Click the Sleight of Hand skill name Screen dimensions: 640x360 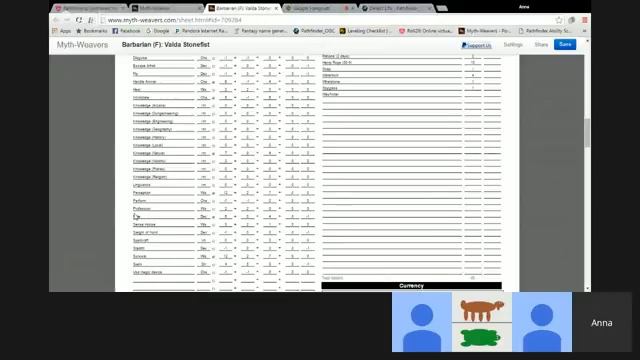pos(145,233)
